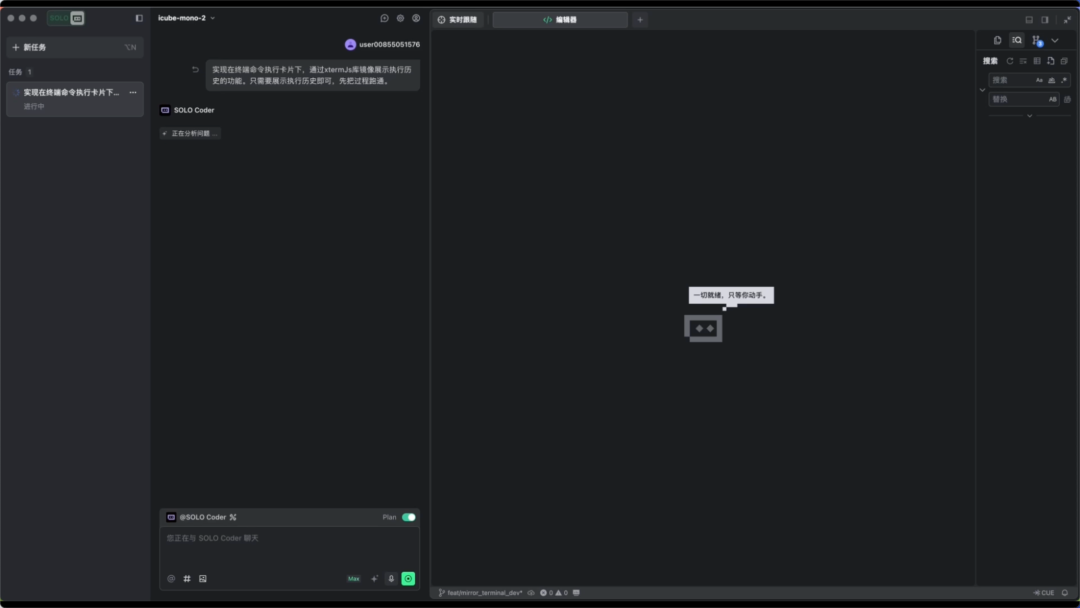Click the robot mascot in editor area
This screenshot has height=608, width=1080.
click(703, 328)
